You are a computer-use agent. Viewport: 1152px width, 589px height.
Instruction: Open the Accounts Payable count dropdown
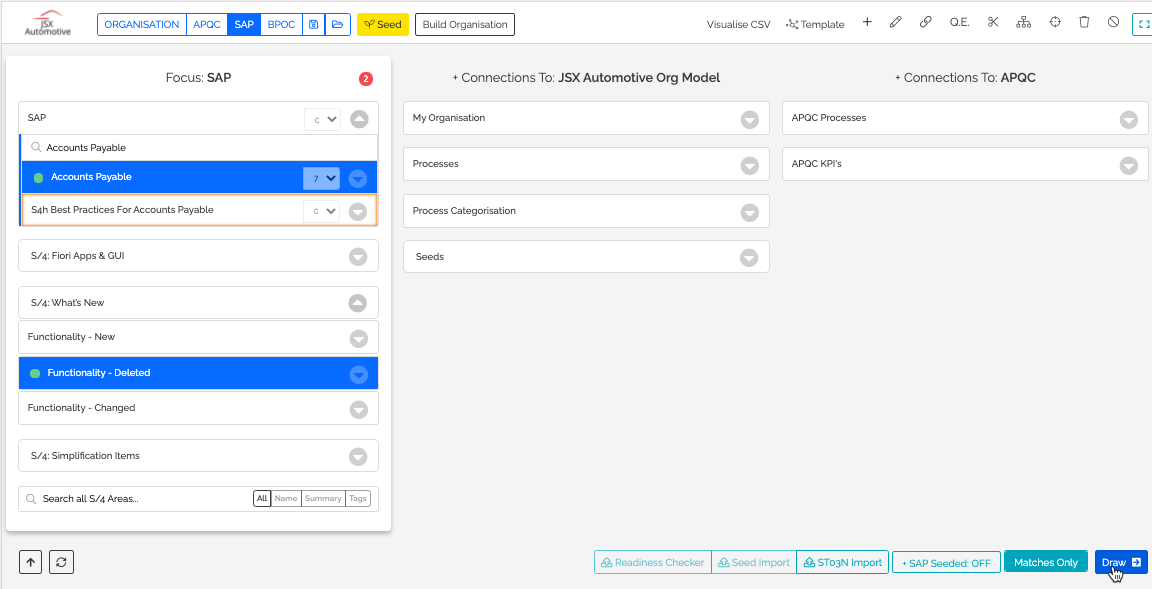coord(321,178)
